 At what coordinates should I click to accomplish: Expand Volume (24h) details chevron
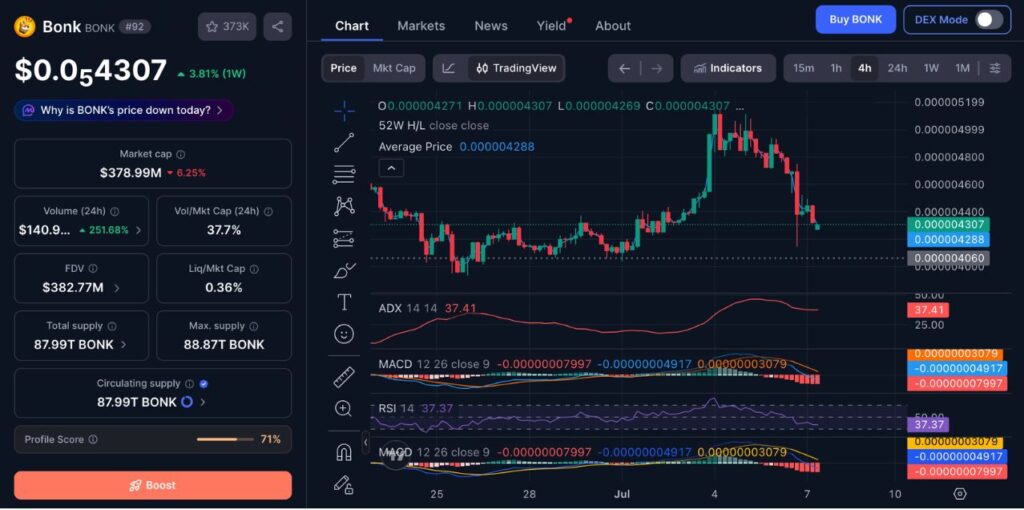[x=138, y=230]
